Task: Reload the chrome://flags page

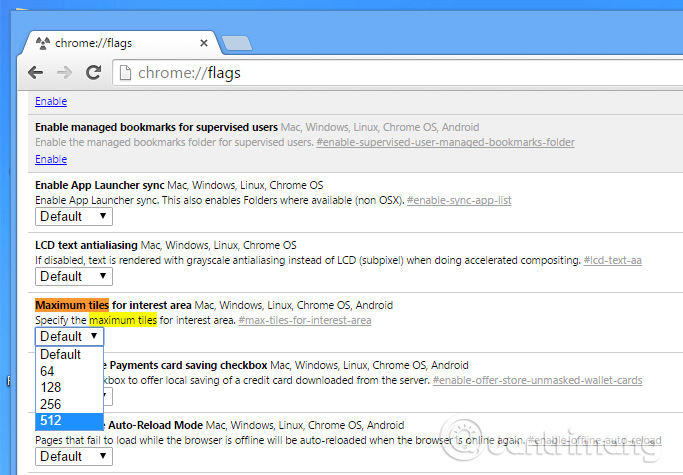Action: pos(93,72)
